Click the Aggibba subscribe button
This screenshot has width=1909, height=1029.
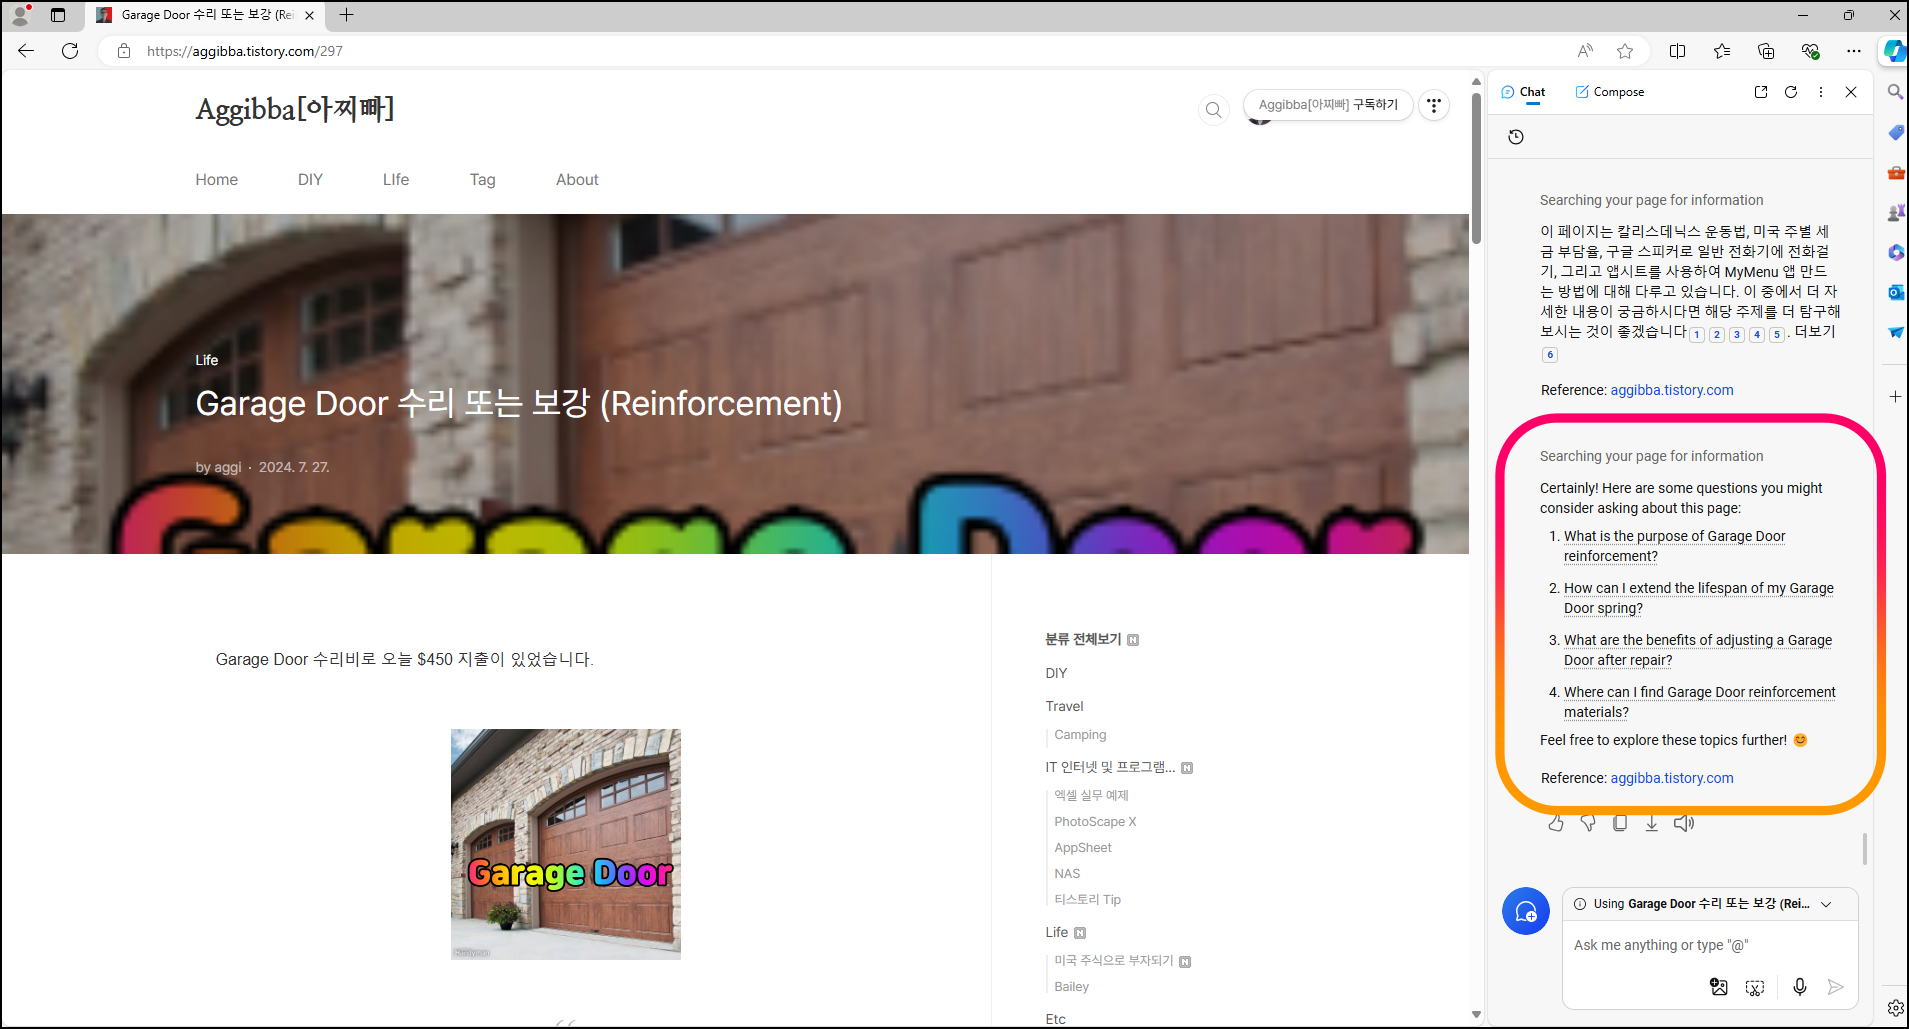tap(1328, 105)
